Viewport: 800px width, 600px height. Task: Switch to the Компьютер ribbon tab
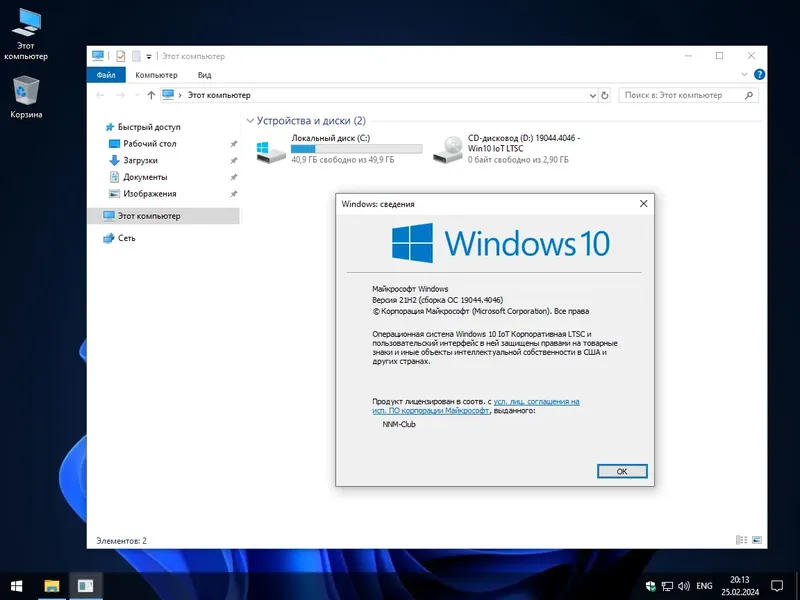tap(156, 75)
